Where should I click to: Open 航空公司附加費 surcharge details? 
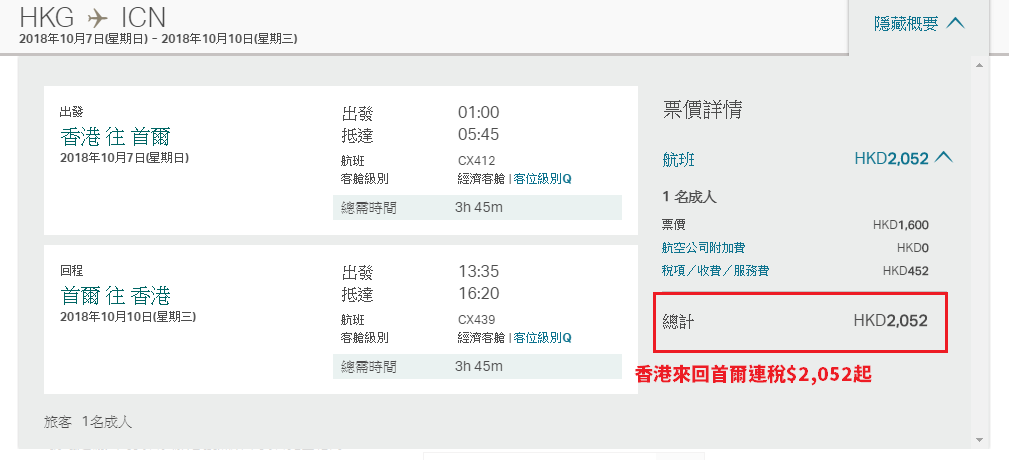click(x=703, y=248)
